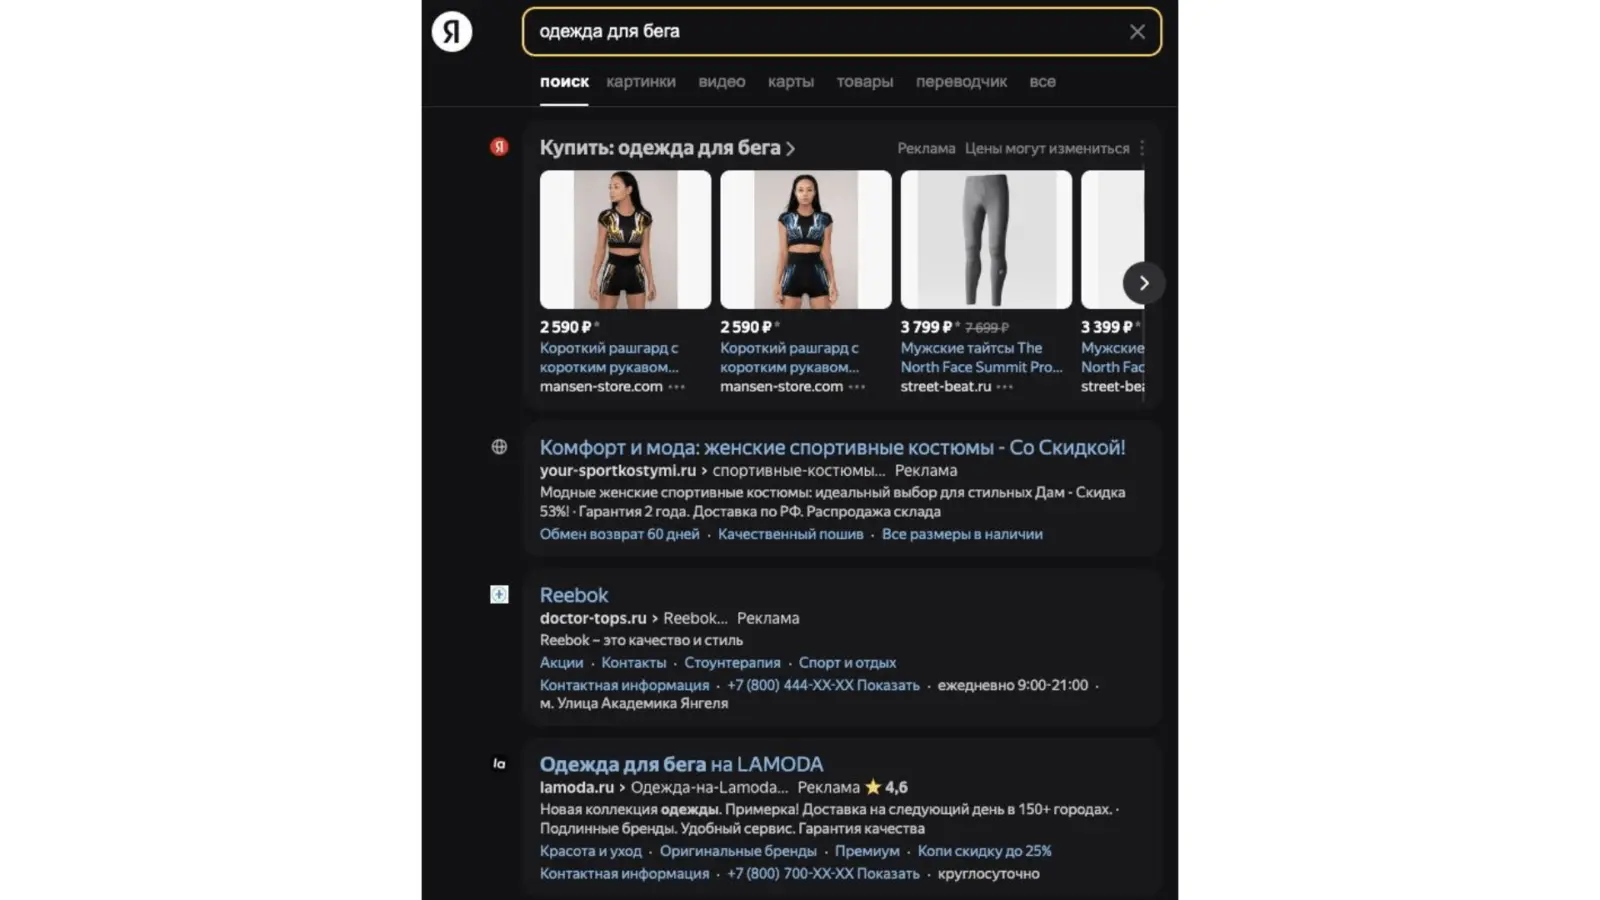Click the Lamoda favicon icon
This screenshot has width=1600, height=900.
499,764
